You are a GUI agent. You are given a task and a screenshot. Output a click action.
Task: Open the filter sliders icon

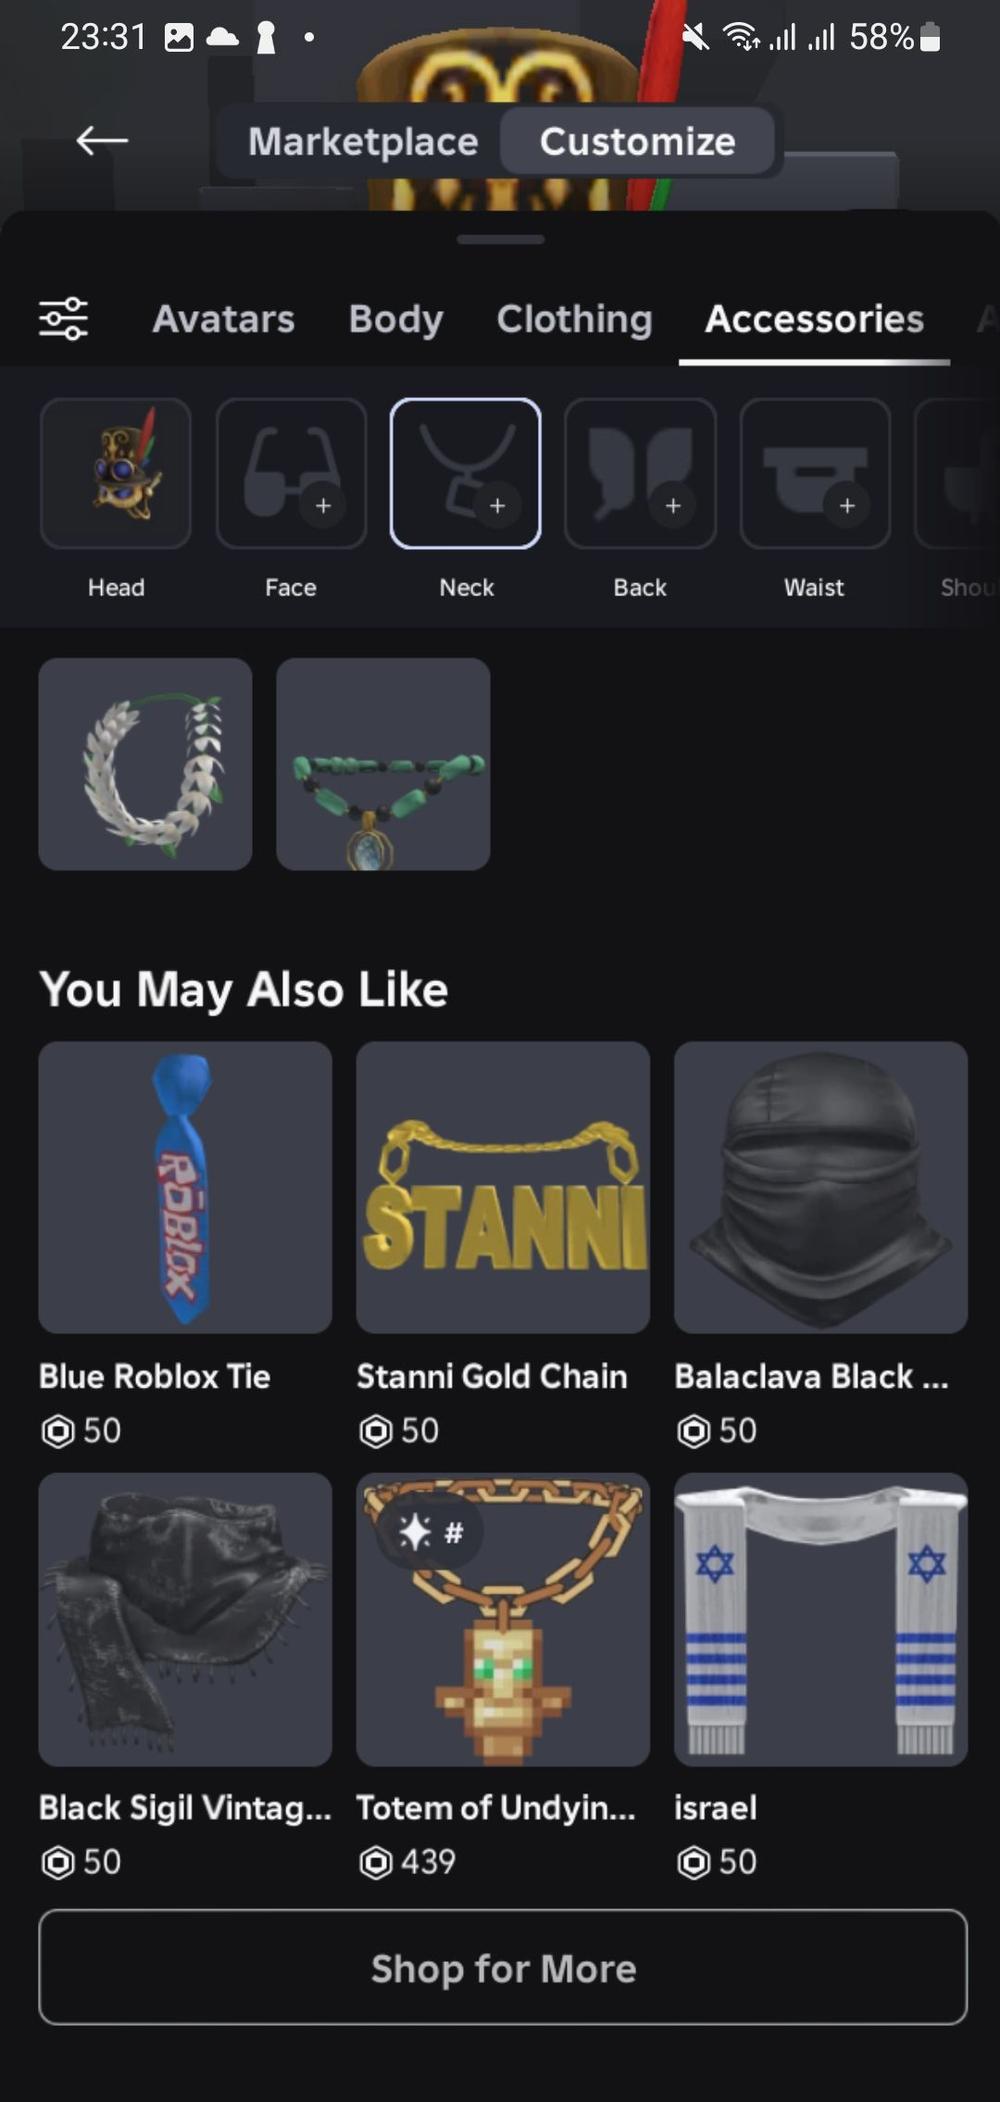[64, 319]
